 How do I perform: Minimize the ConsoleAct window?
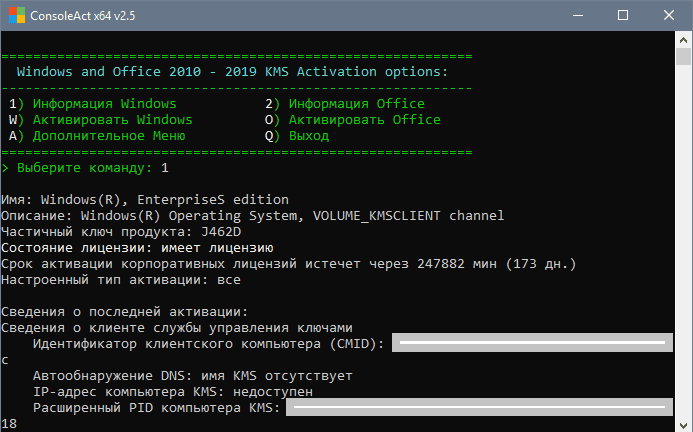(x=577, y=16)
